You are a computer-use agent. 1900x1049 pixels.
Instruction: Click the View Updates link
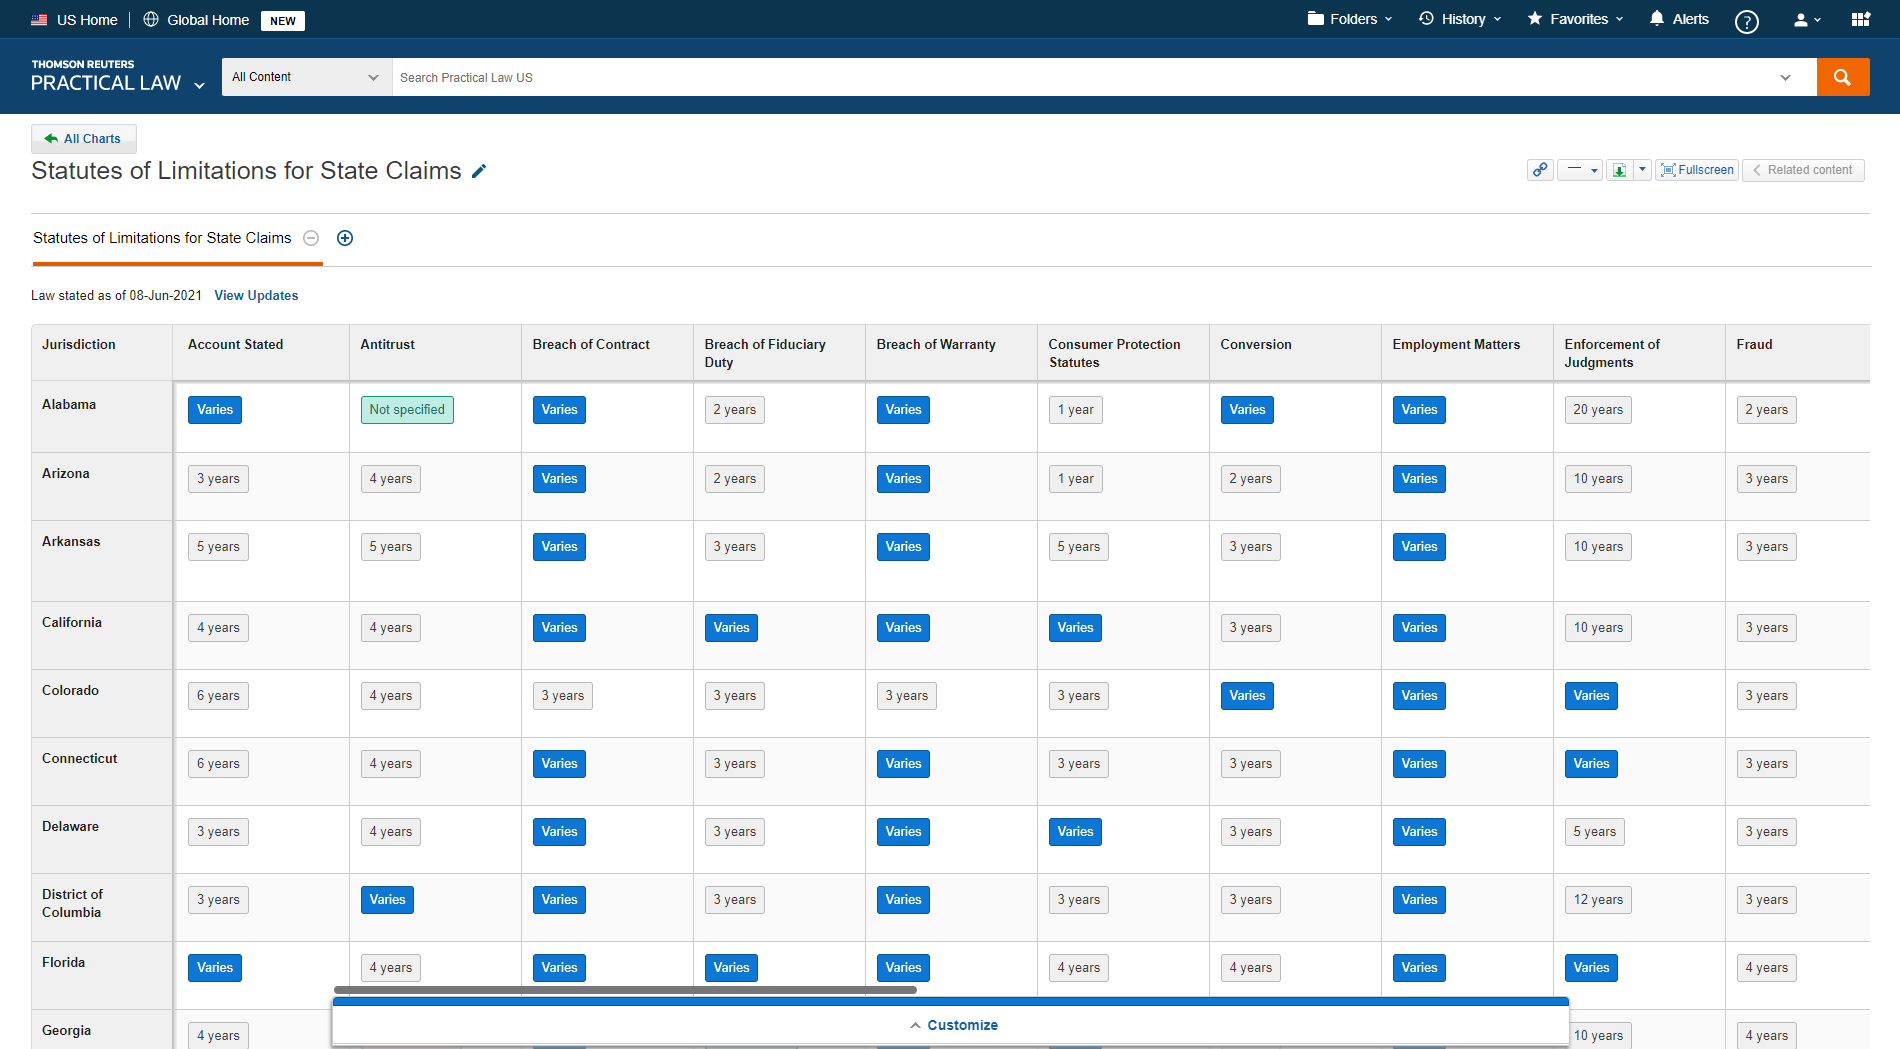click(256, 296)
